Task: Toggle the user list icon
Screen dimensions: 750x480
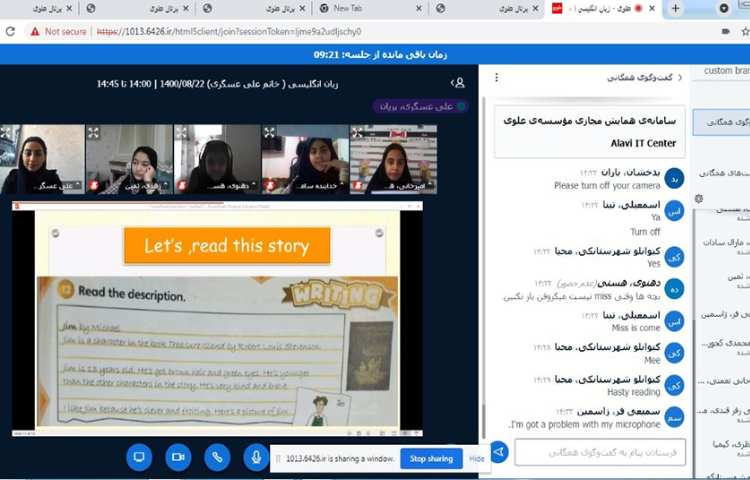Action: (458, 83)
